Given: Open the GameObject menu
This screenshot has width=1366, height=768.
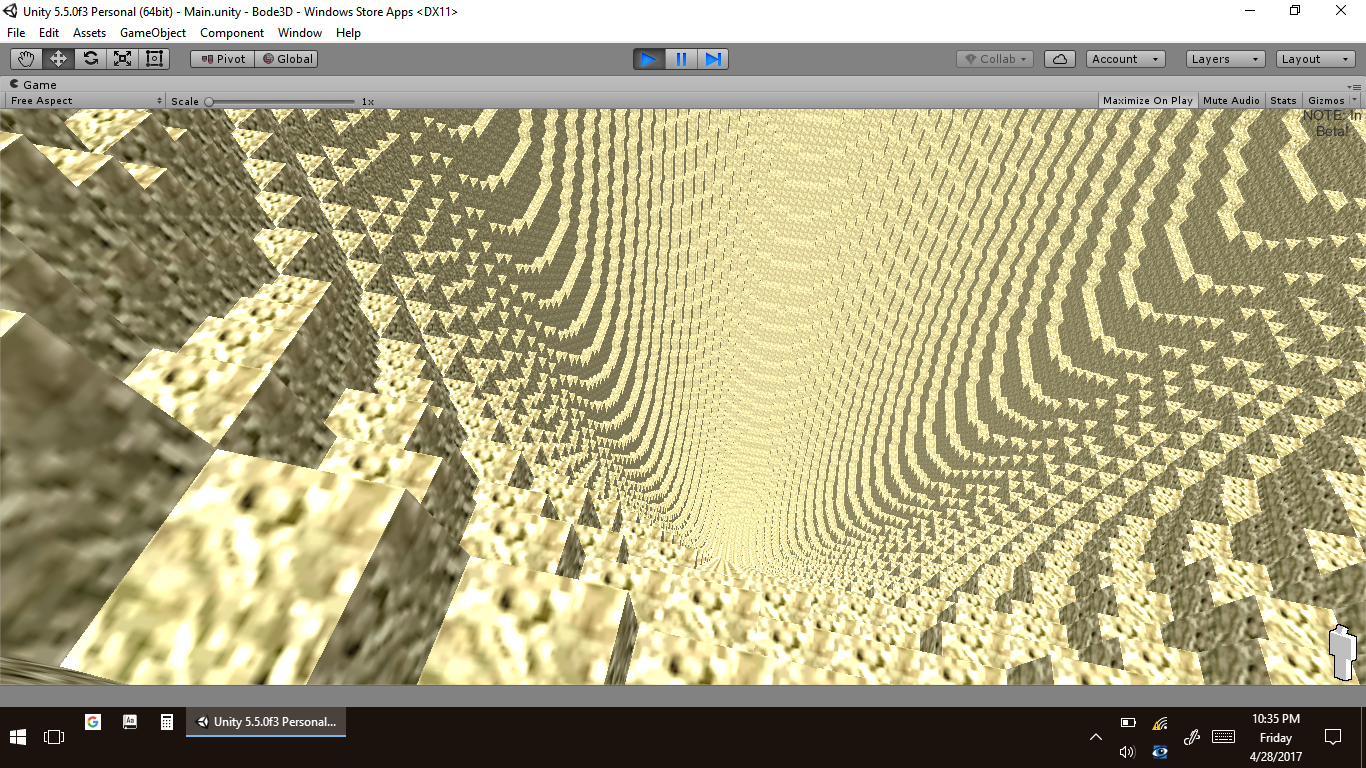Looking at the screenshot, I should (152, 33).
